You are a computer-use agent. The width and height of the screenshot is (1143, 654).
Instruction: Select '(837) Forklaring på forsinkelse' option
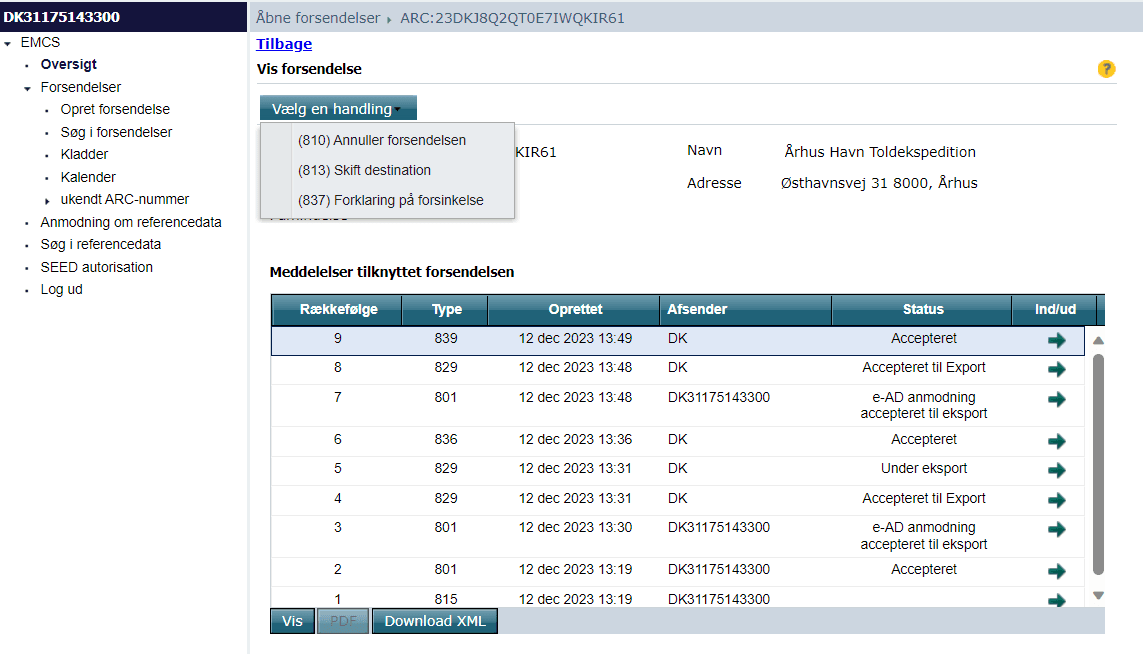click(x=390, y=200)
